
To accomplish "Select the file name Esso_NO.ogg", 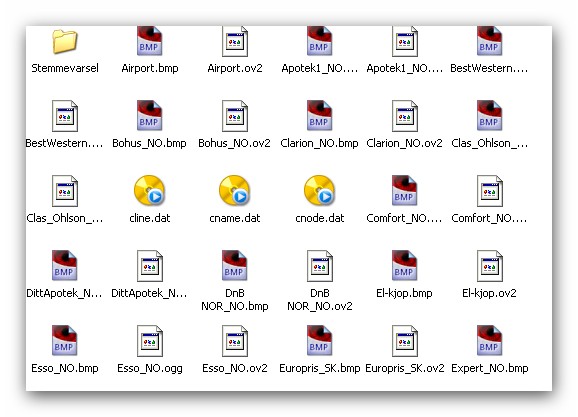I will tap(150, 368).
